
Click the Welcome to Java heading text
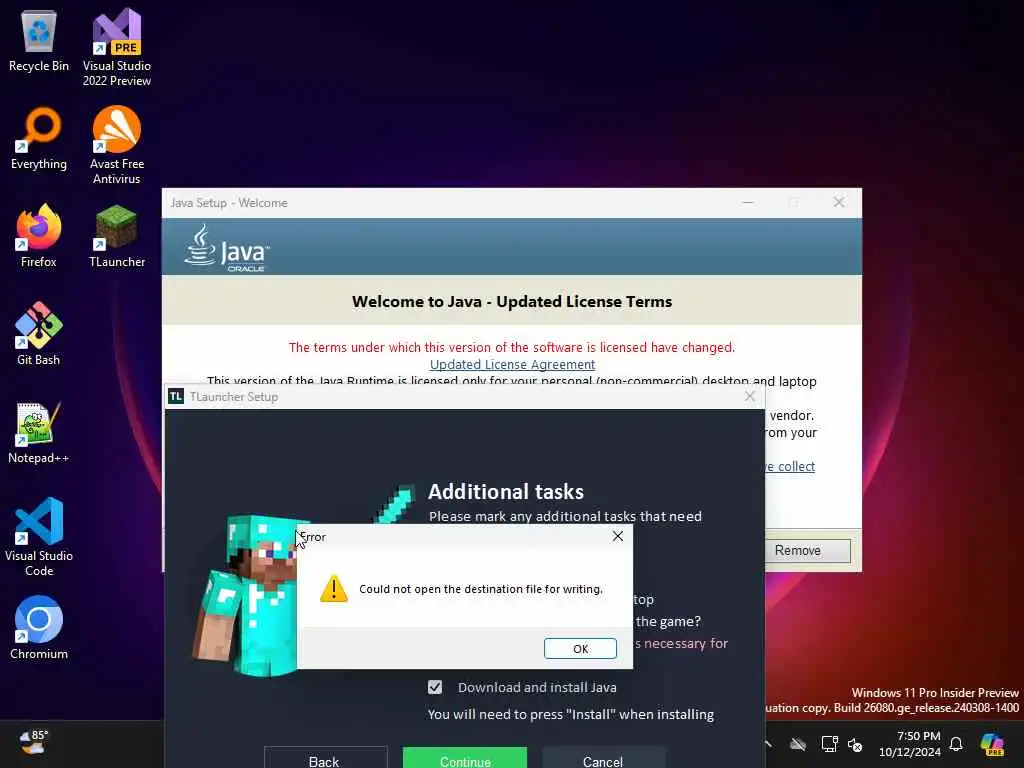pos(512,302)
